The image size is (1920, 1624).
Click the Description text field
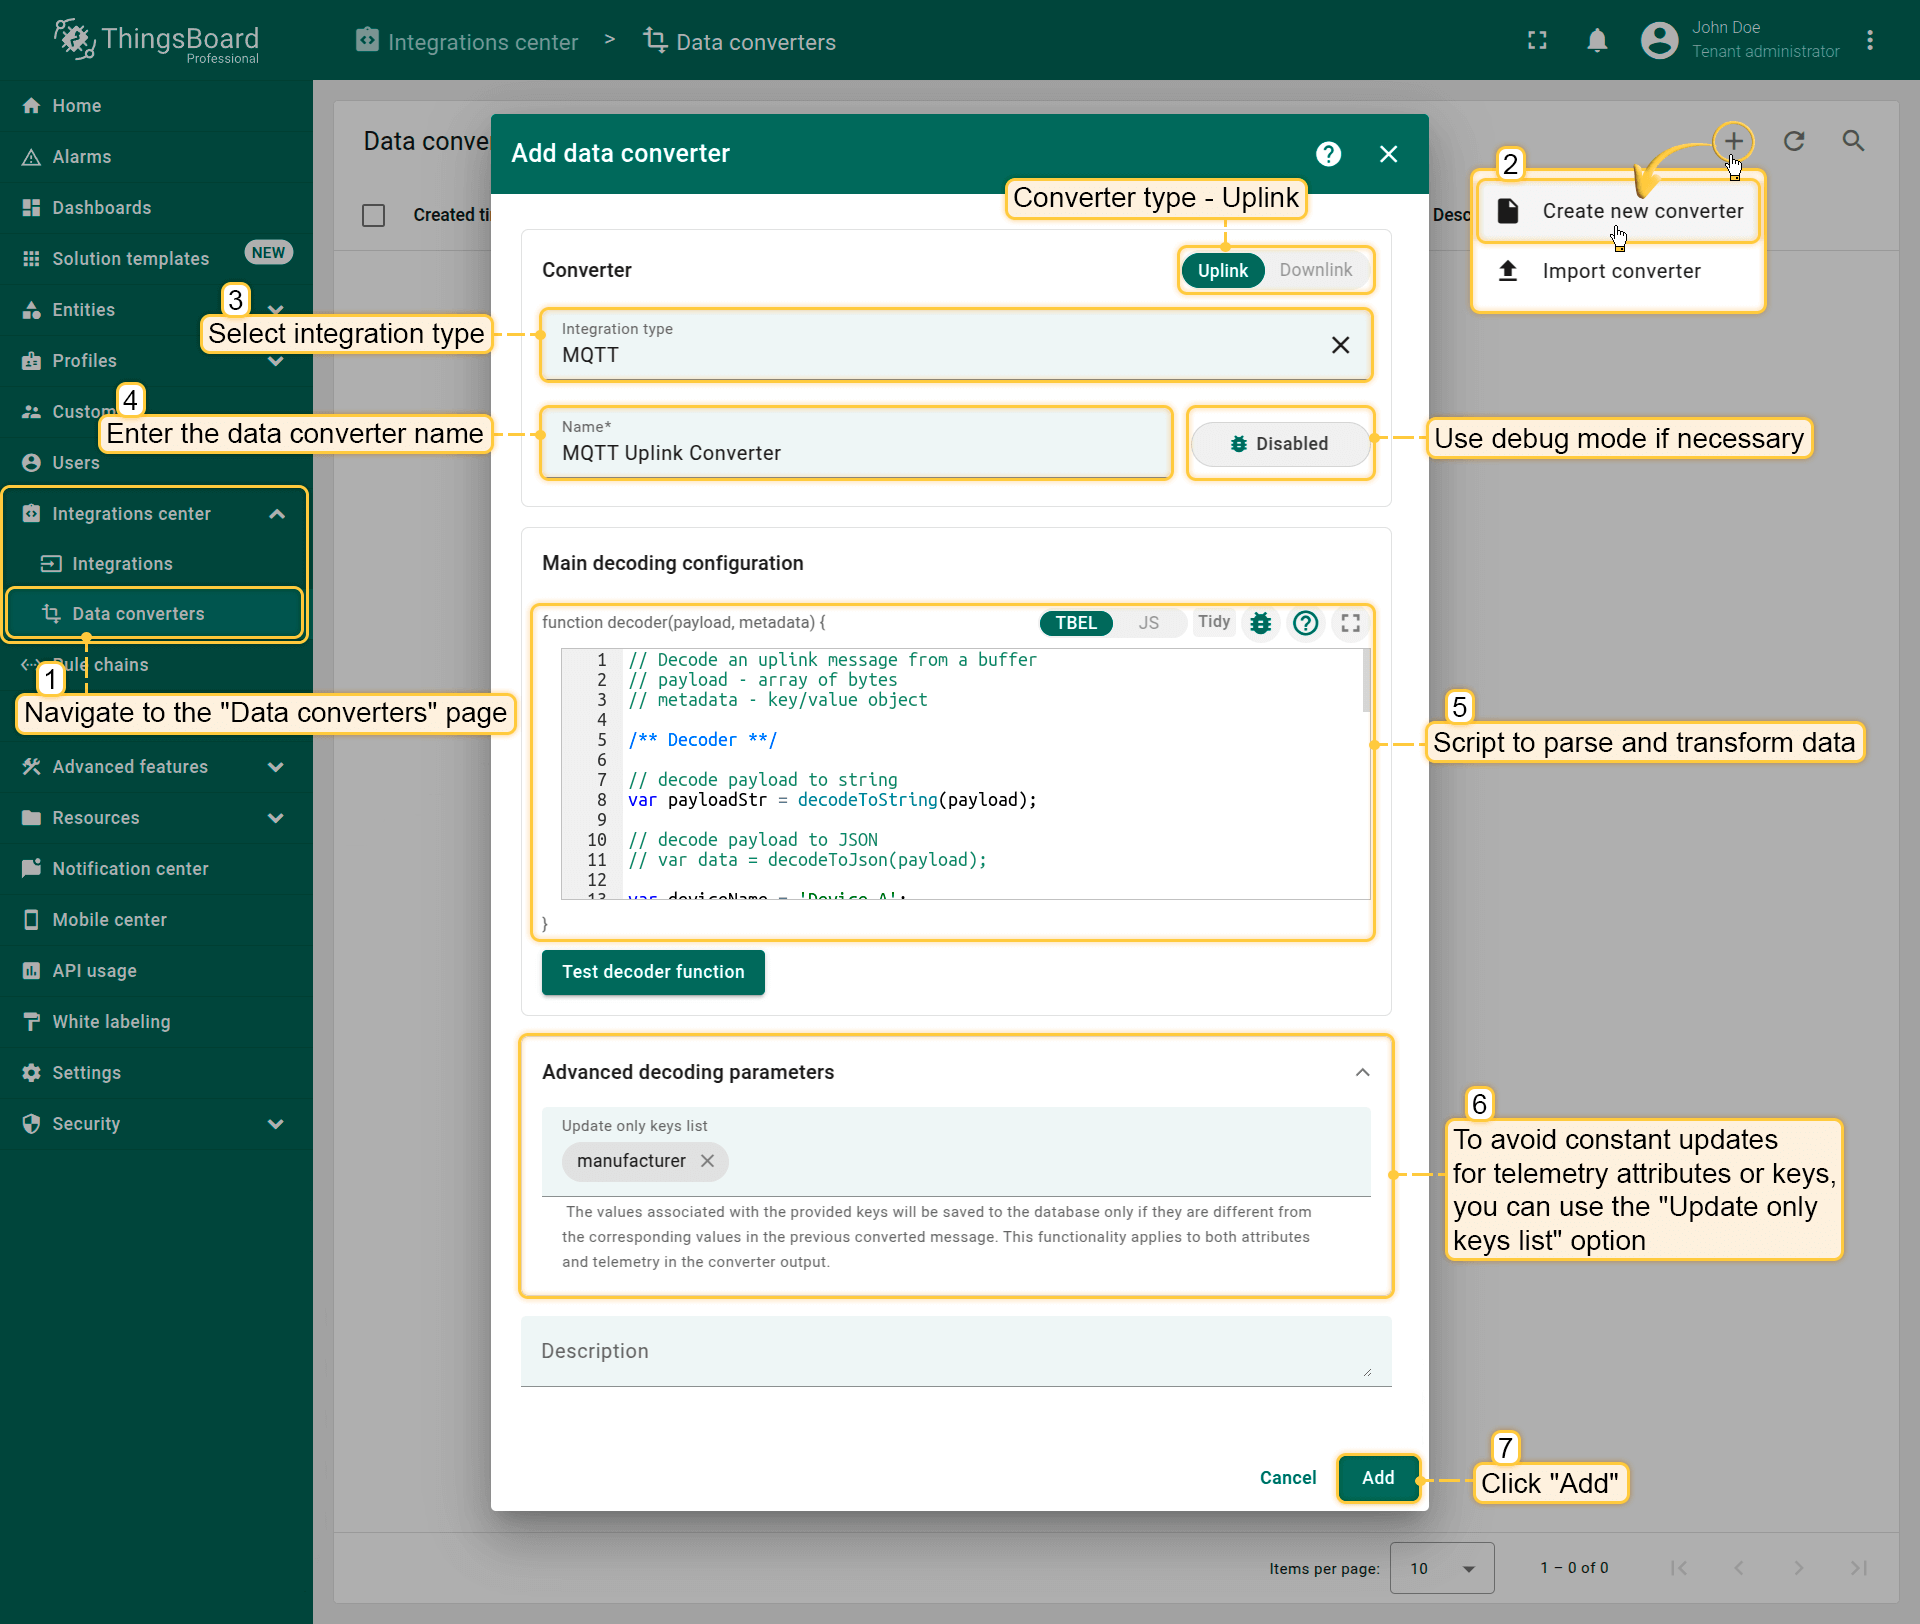tap(955, 1351)
